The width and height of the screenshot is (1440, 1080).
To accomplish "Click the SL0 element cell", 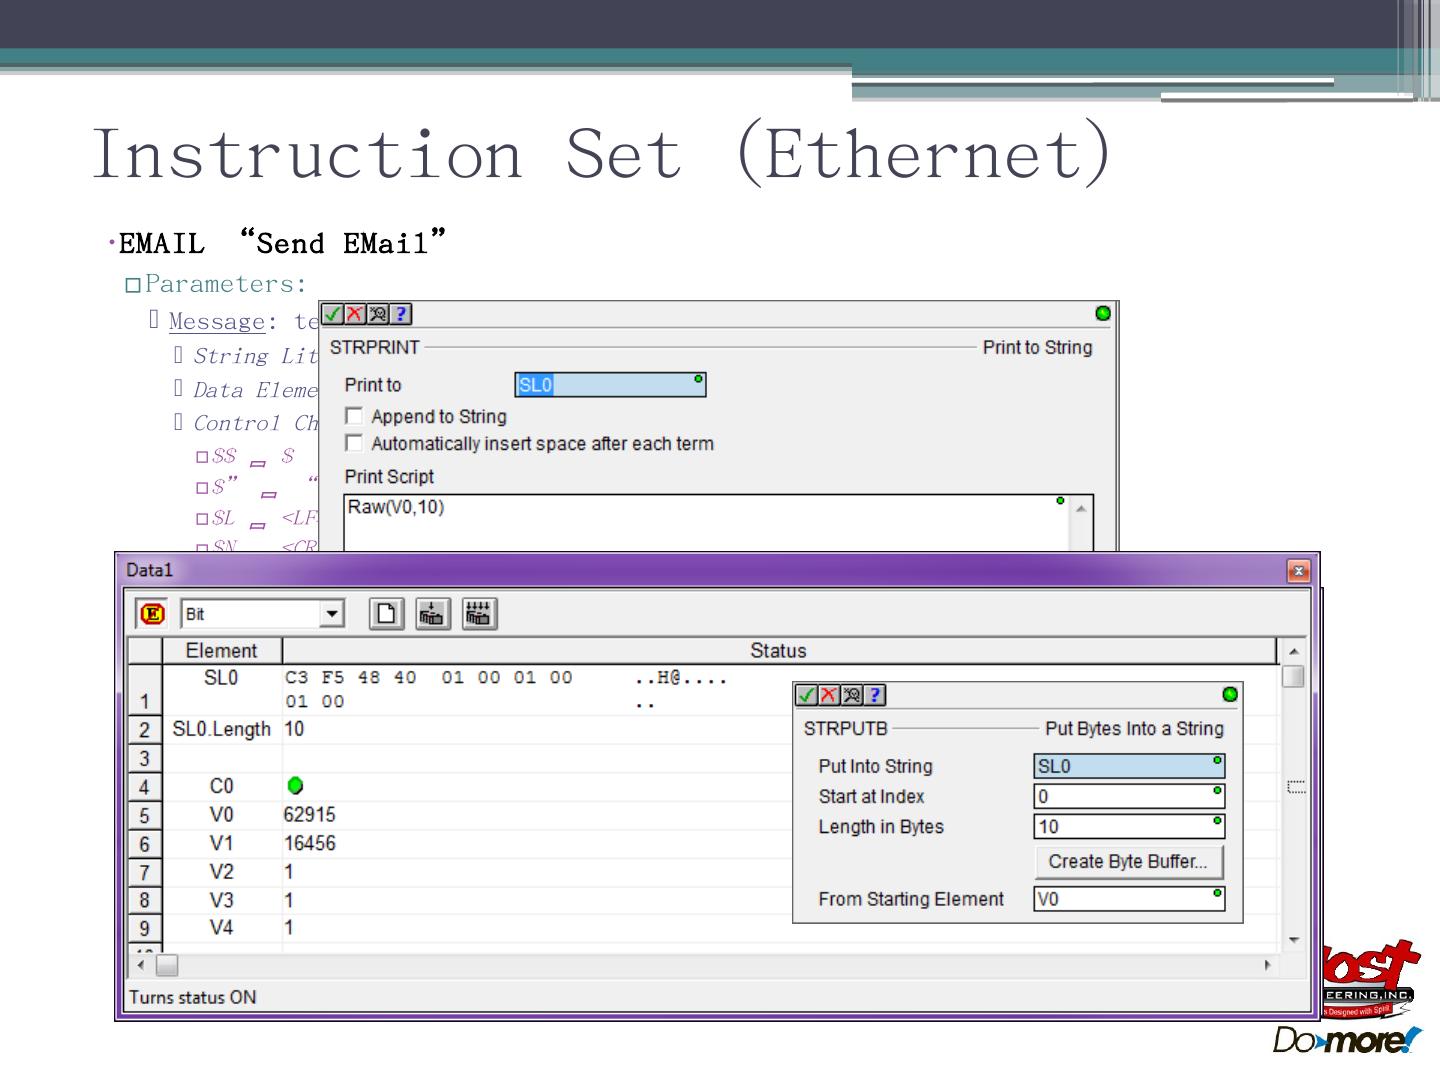I will pos(222,690).
